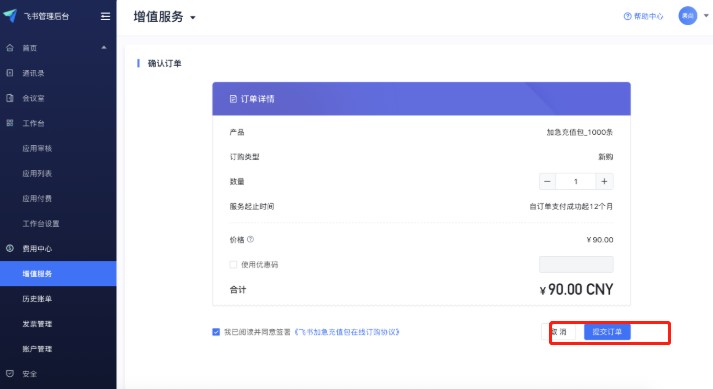
Task: Open 费用中心 in the sidebar
Action: pos(37,248)
